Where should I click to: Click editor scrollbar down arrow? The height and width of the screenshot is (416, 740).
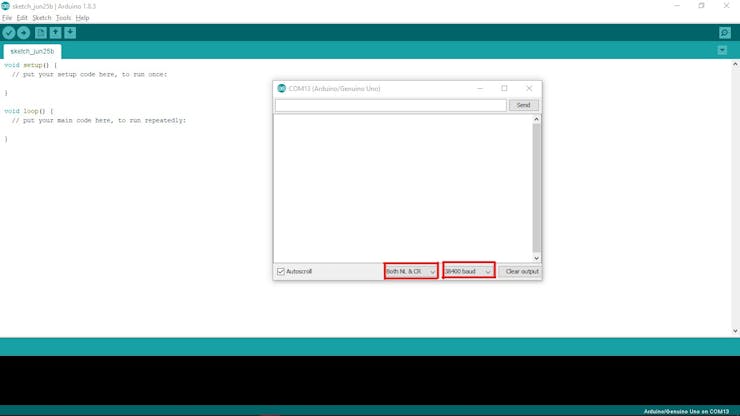(735, 331)
